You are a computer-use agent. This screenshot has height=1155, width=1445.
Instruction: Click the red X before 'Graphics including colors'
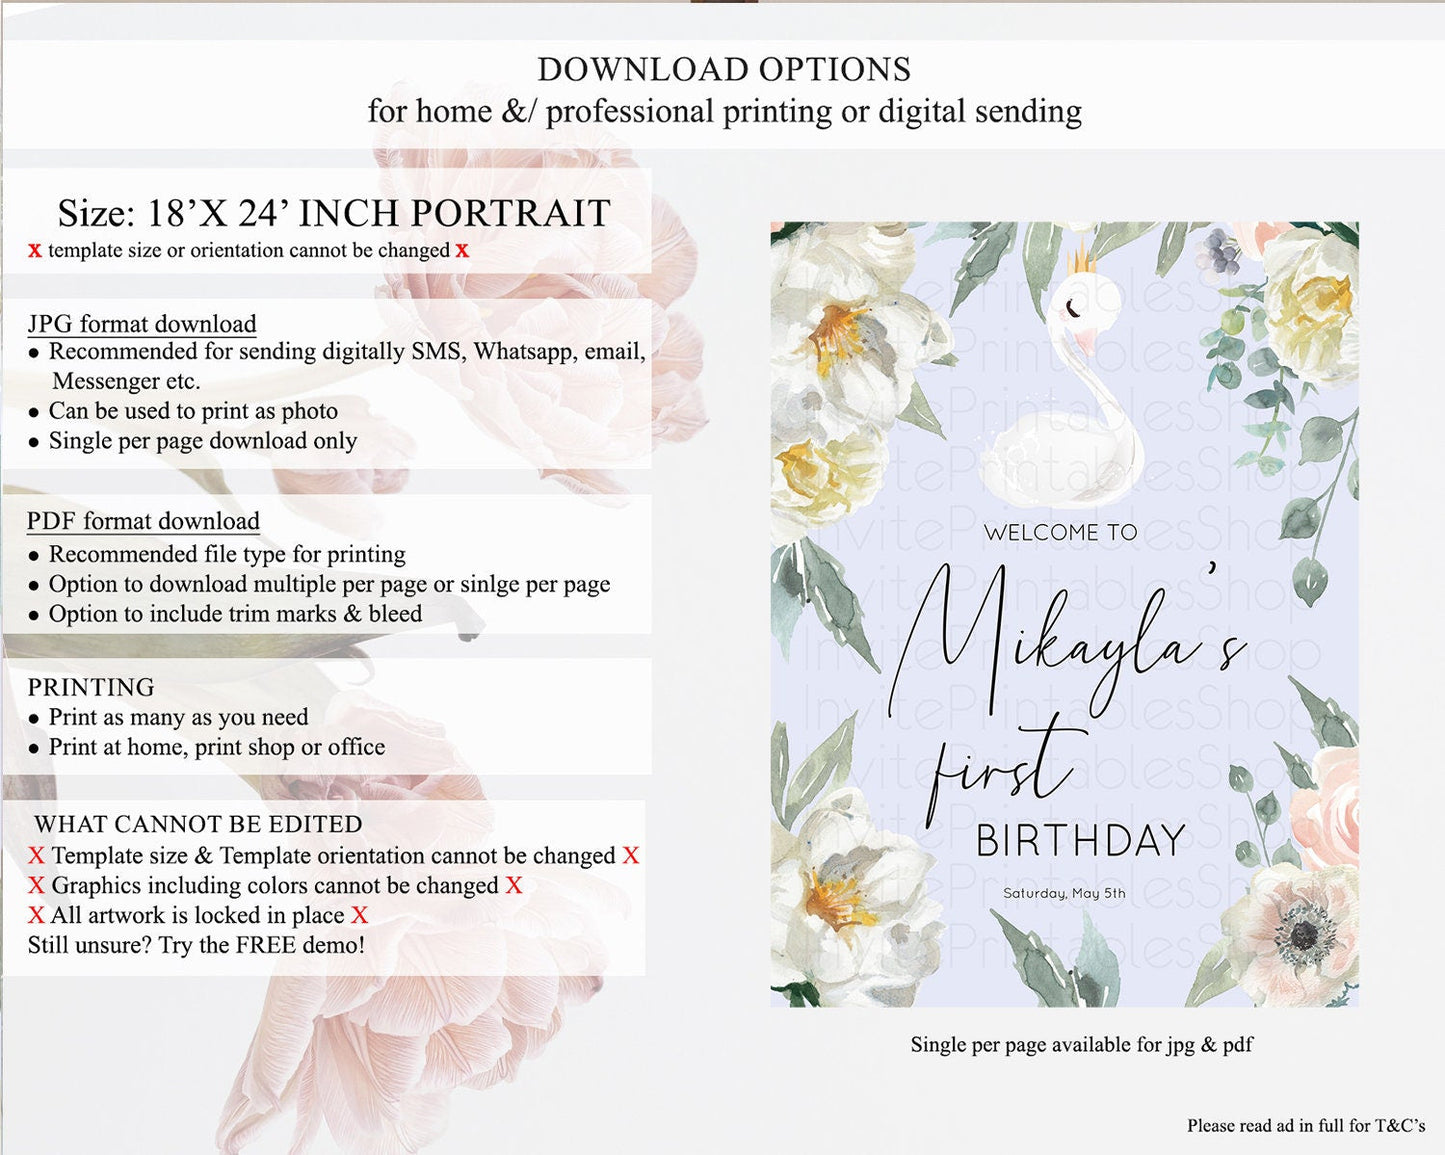click(x=36, y=885)
